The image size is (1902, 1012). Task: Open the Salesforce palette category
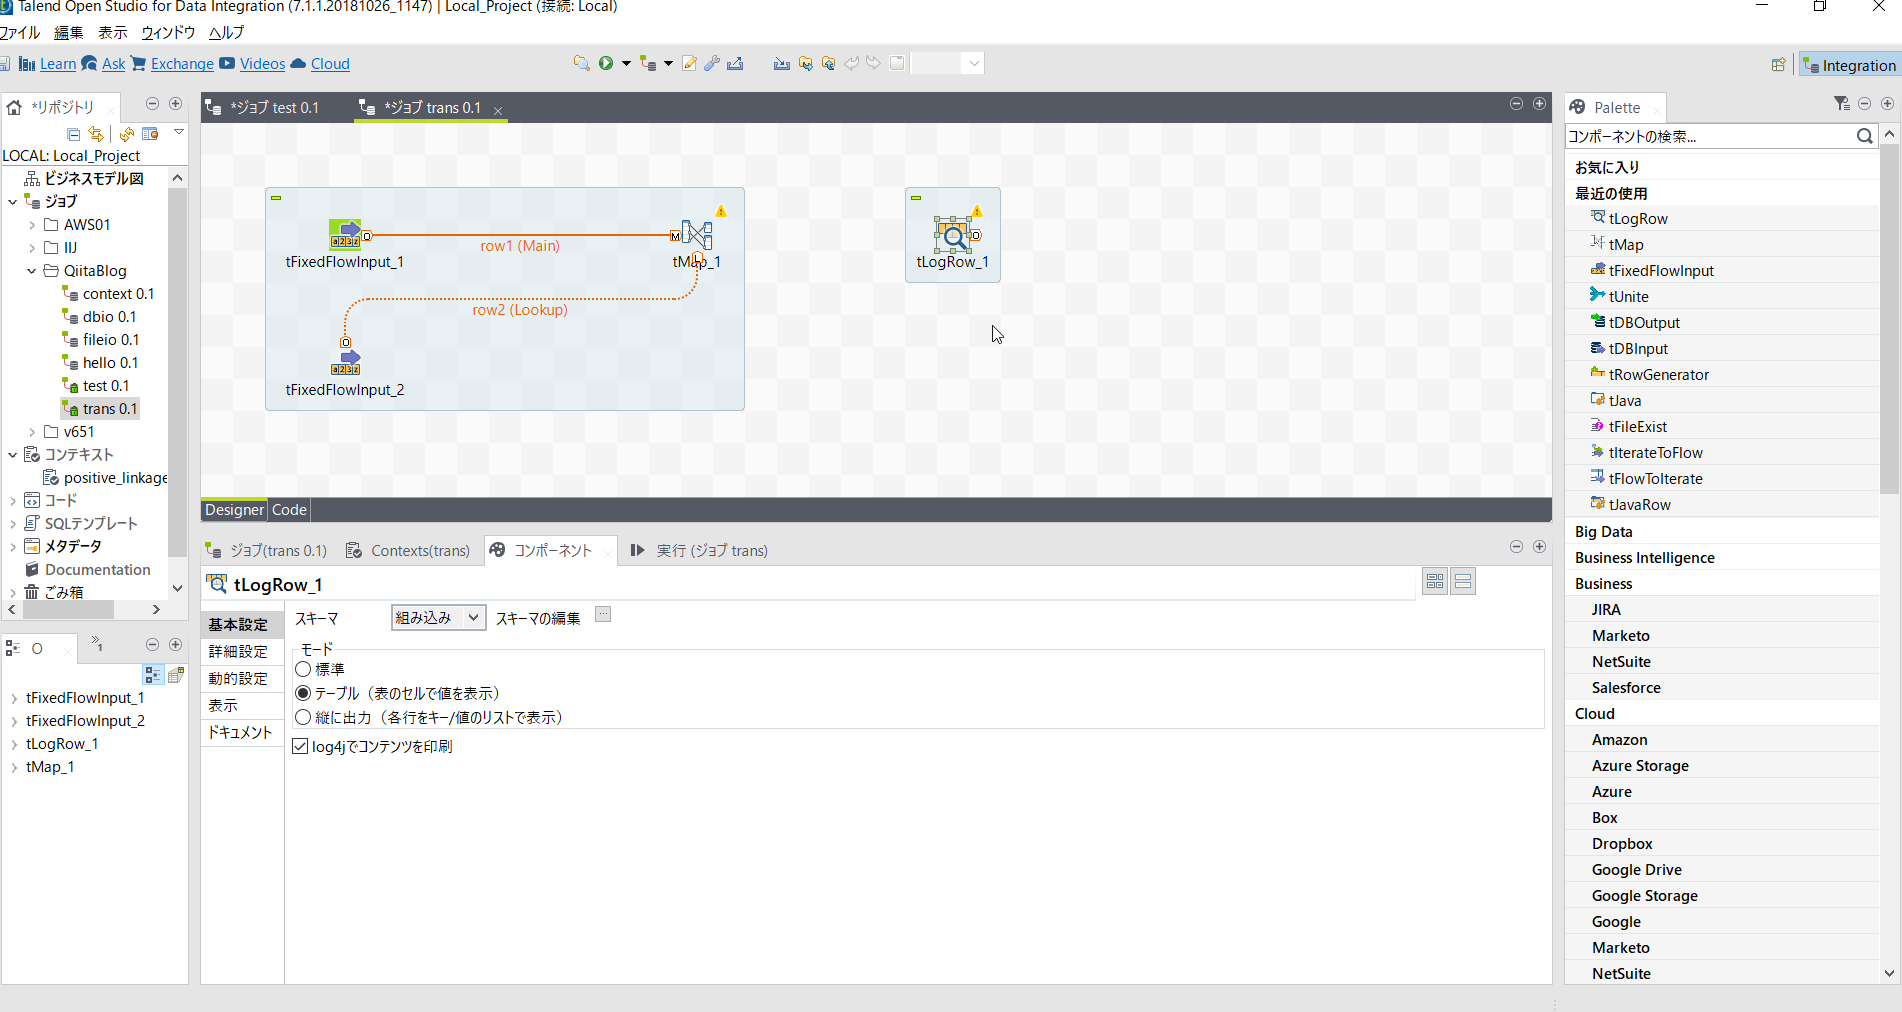pyautogui.click(x=1626, y=688)
